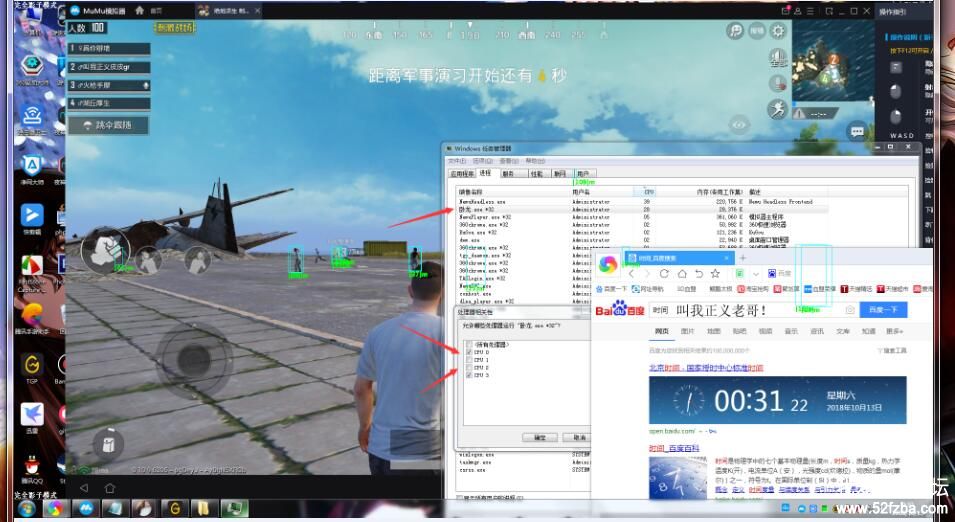
Task: Open the 时间_百度百科 result link
Action: 674,449
